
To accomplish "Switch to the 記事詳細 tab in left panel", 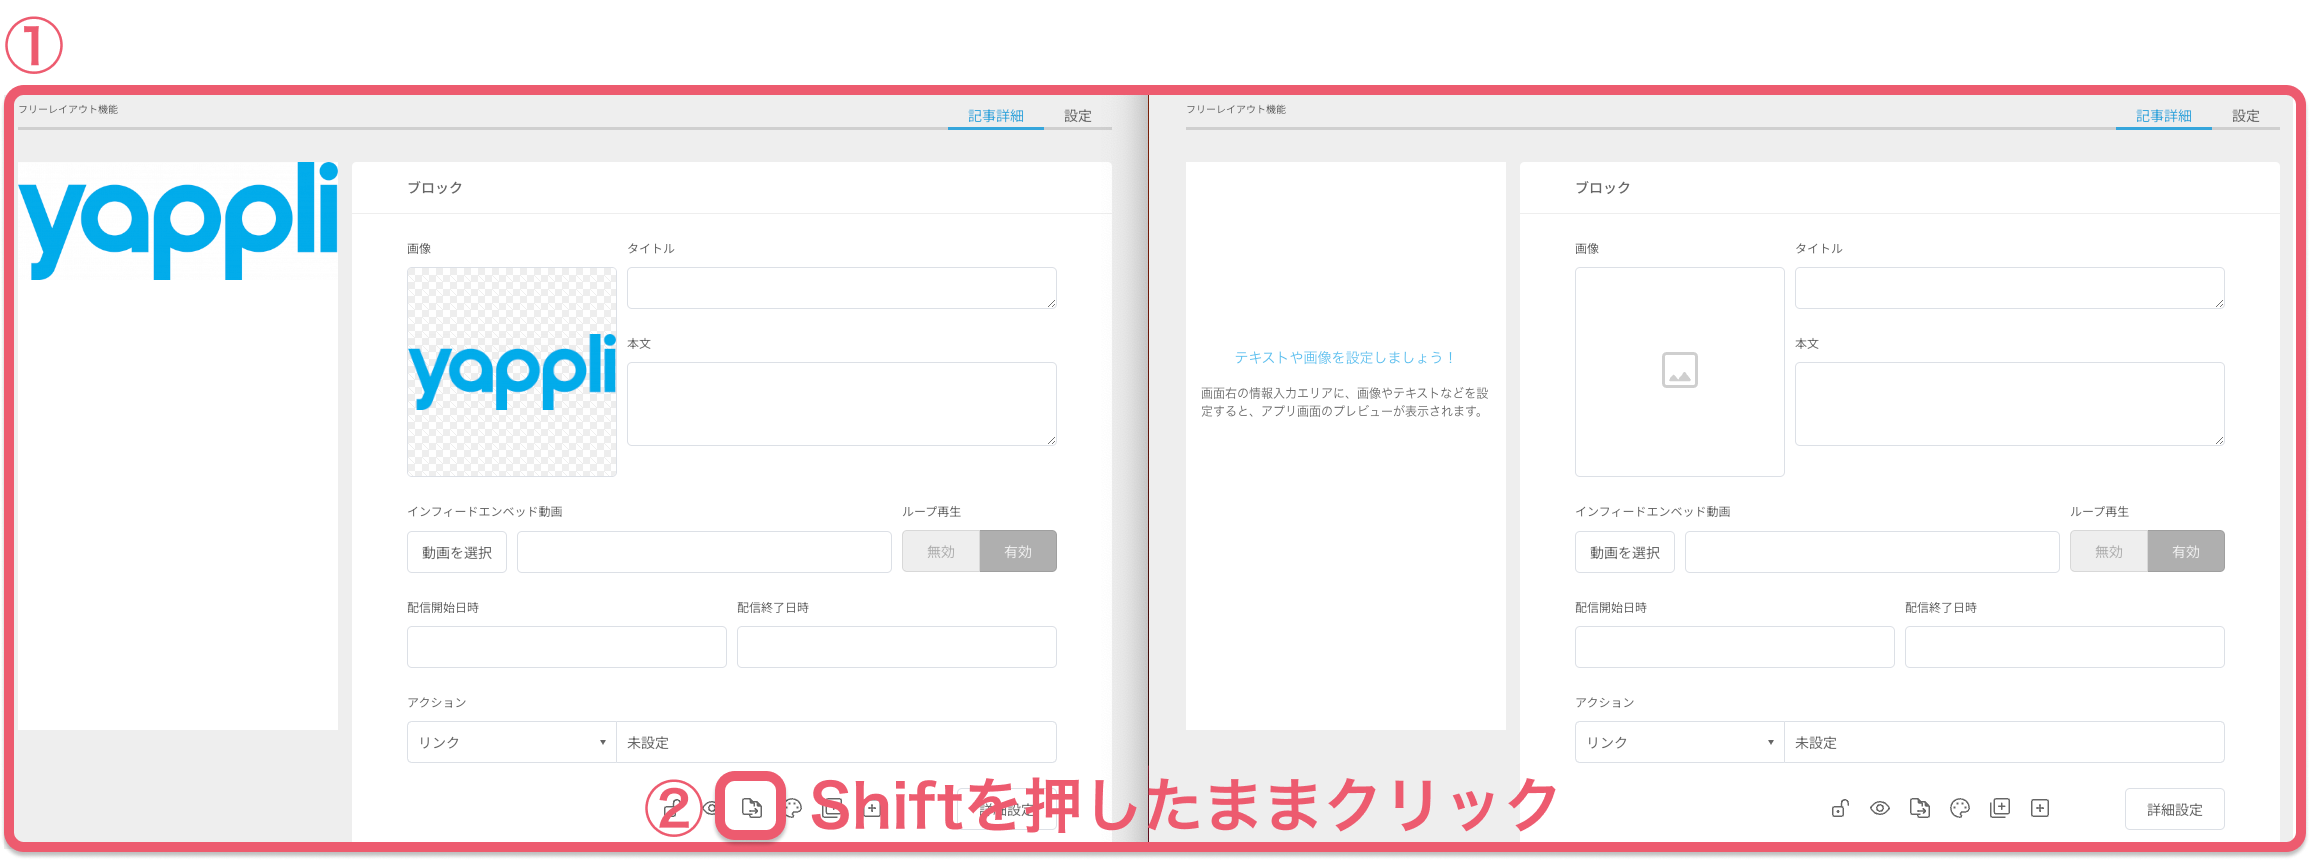I will coord(996,116).
